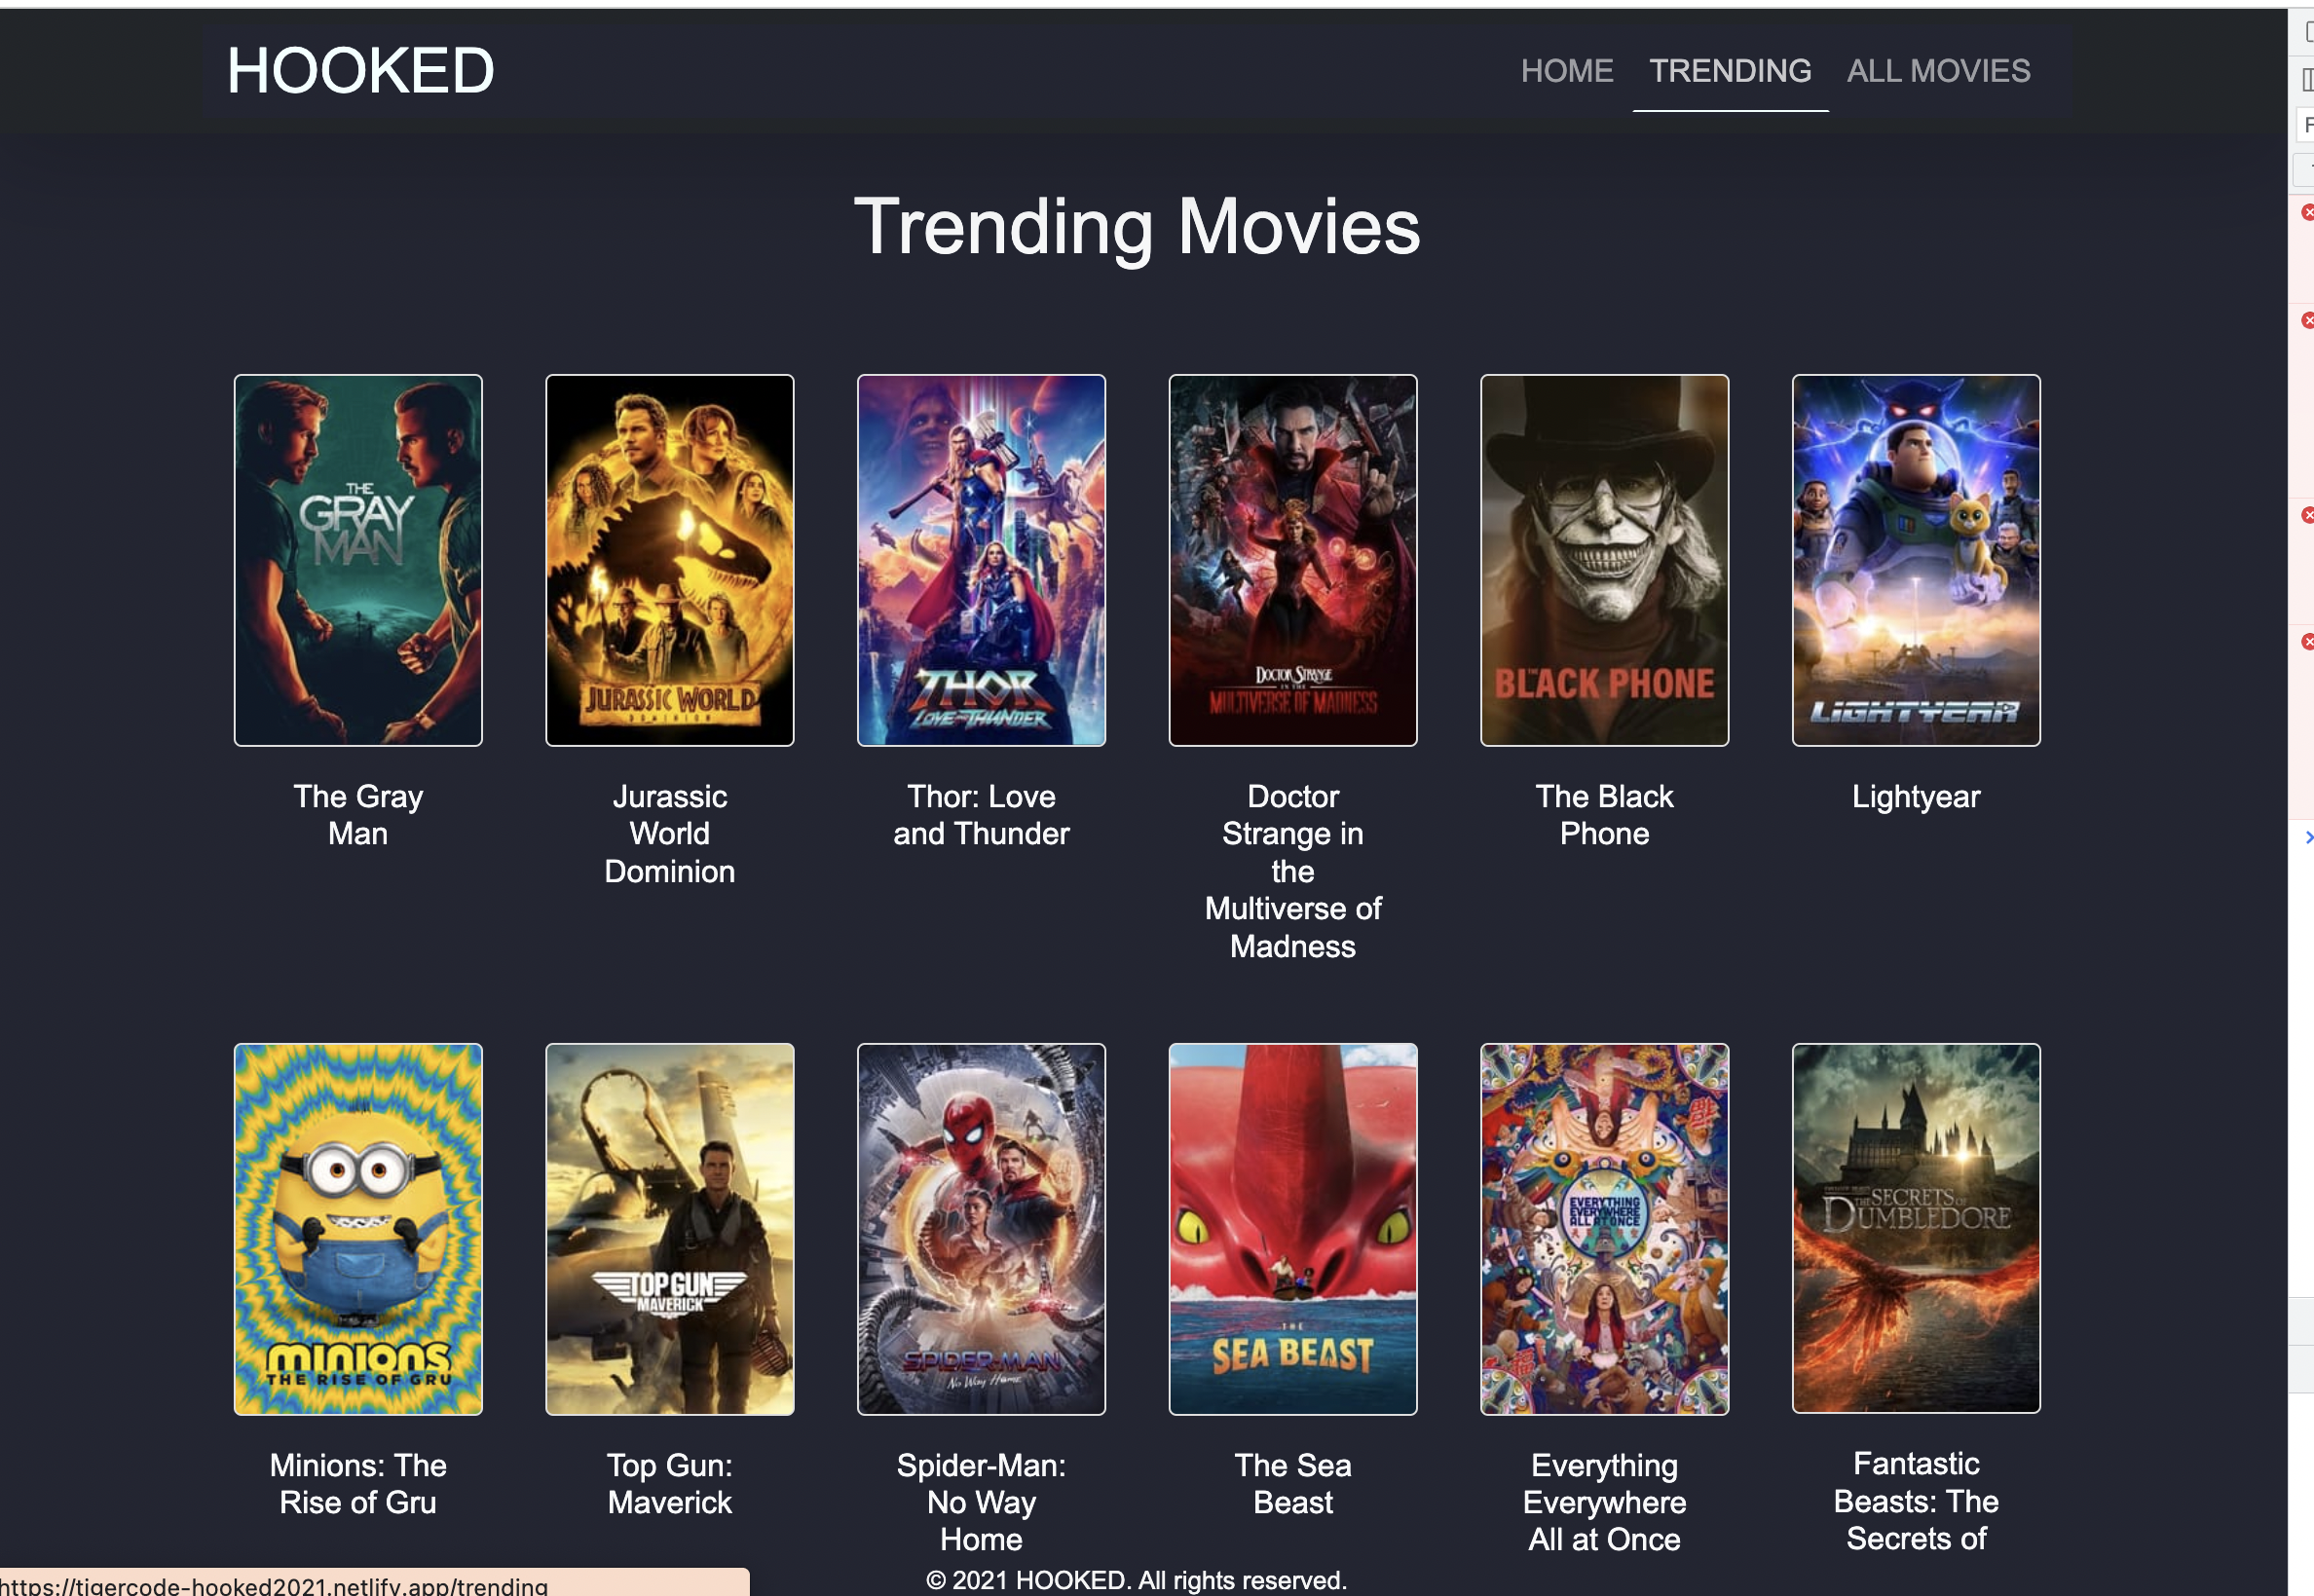This screenshot has width=2314, height=1596.
Task: Open Doctor Strange Multiverse of Madness poster
Action: click(x=1292, y=560)
